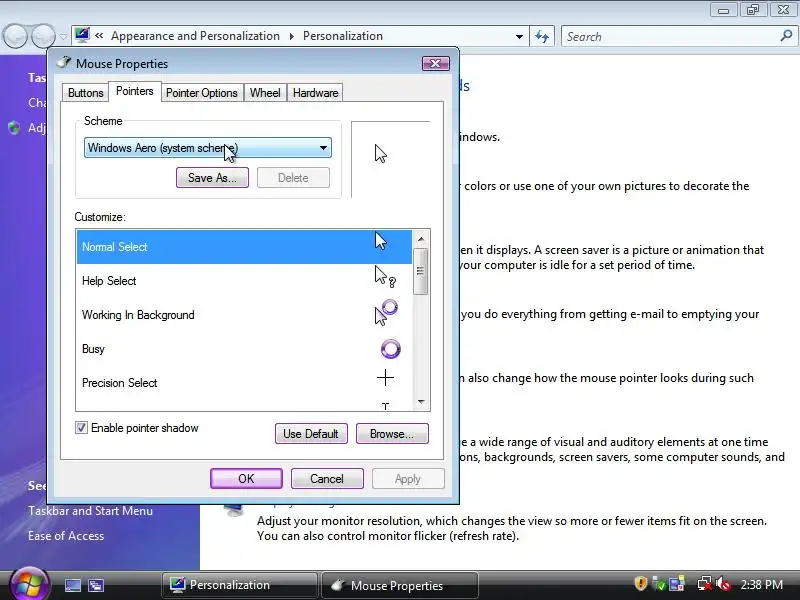800x600 pixels.
Task: Activate Mouse Properties taskbar button
Action: (x=399, y=585)
